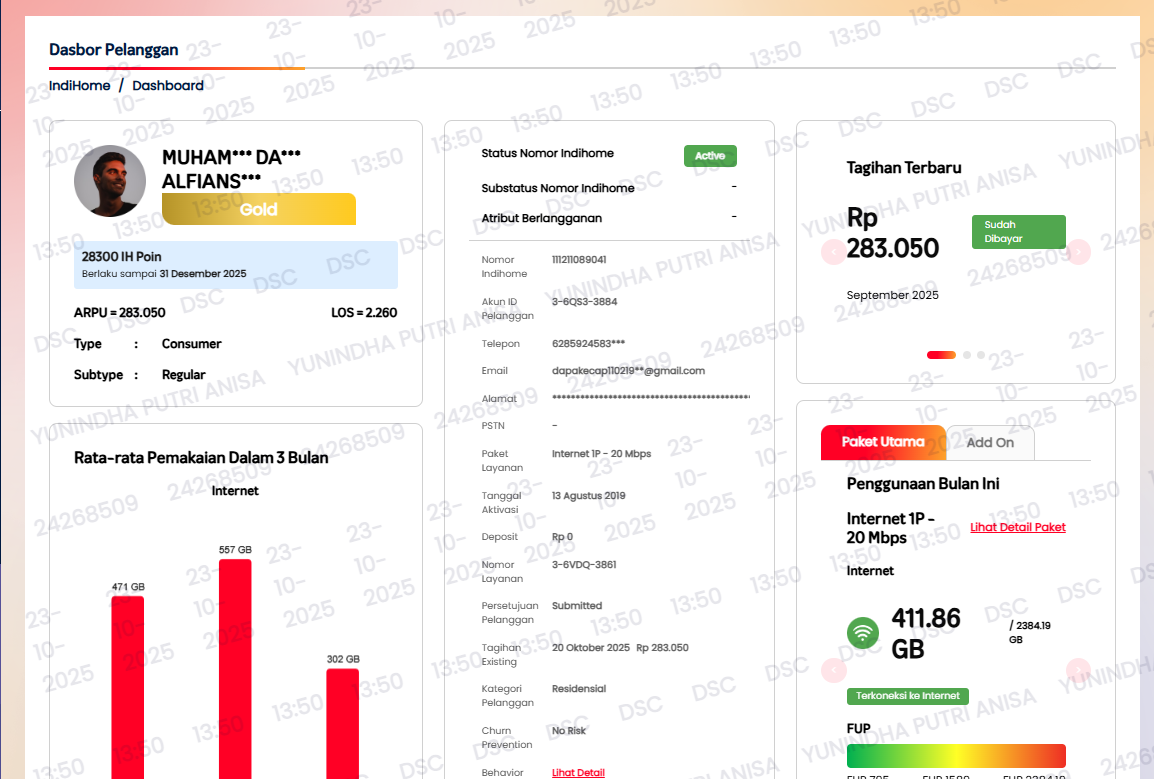The width and height of the screenshot is (1154, 779).
Task: Select the 2384.19 GB quota text
Action: 1030,632
